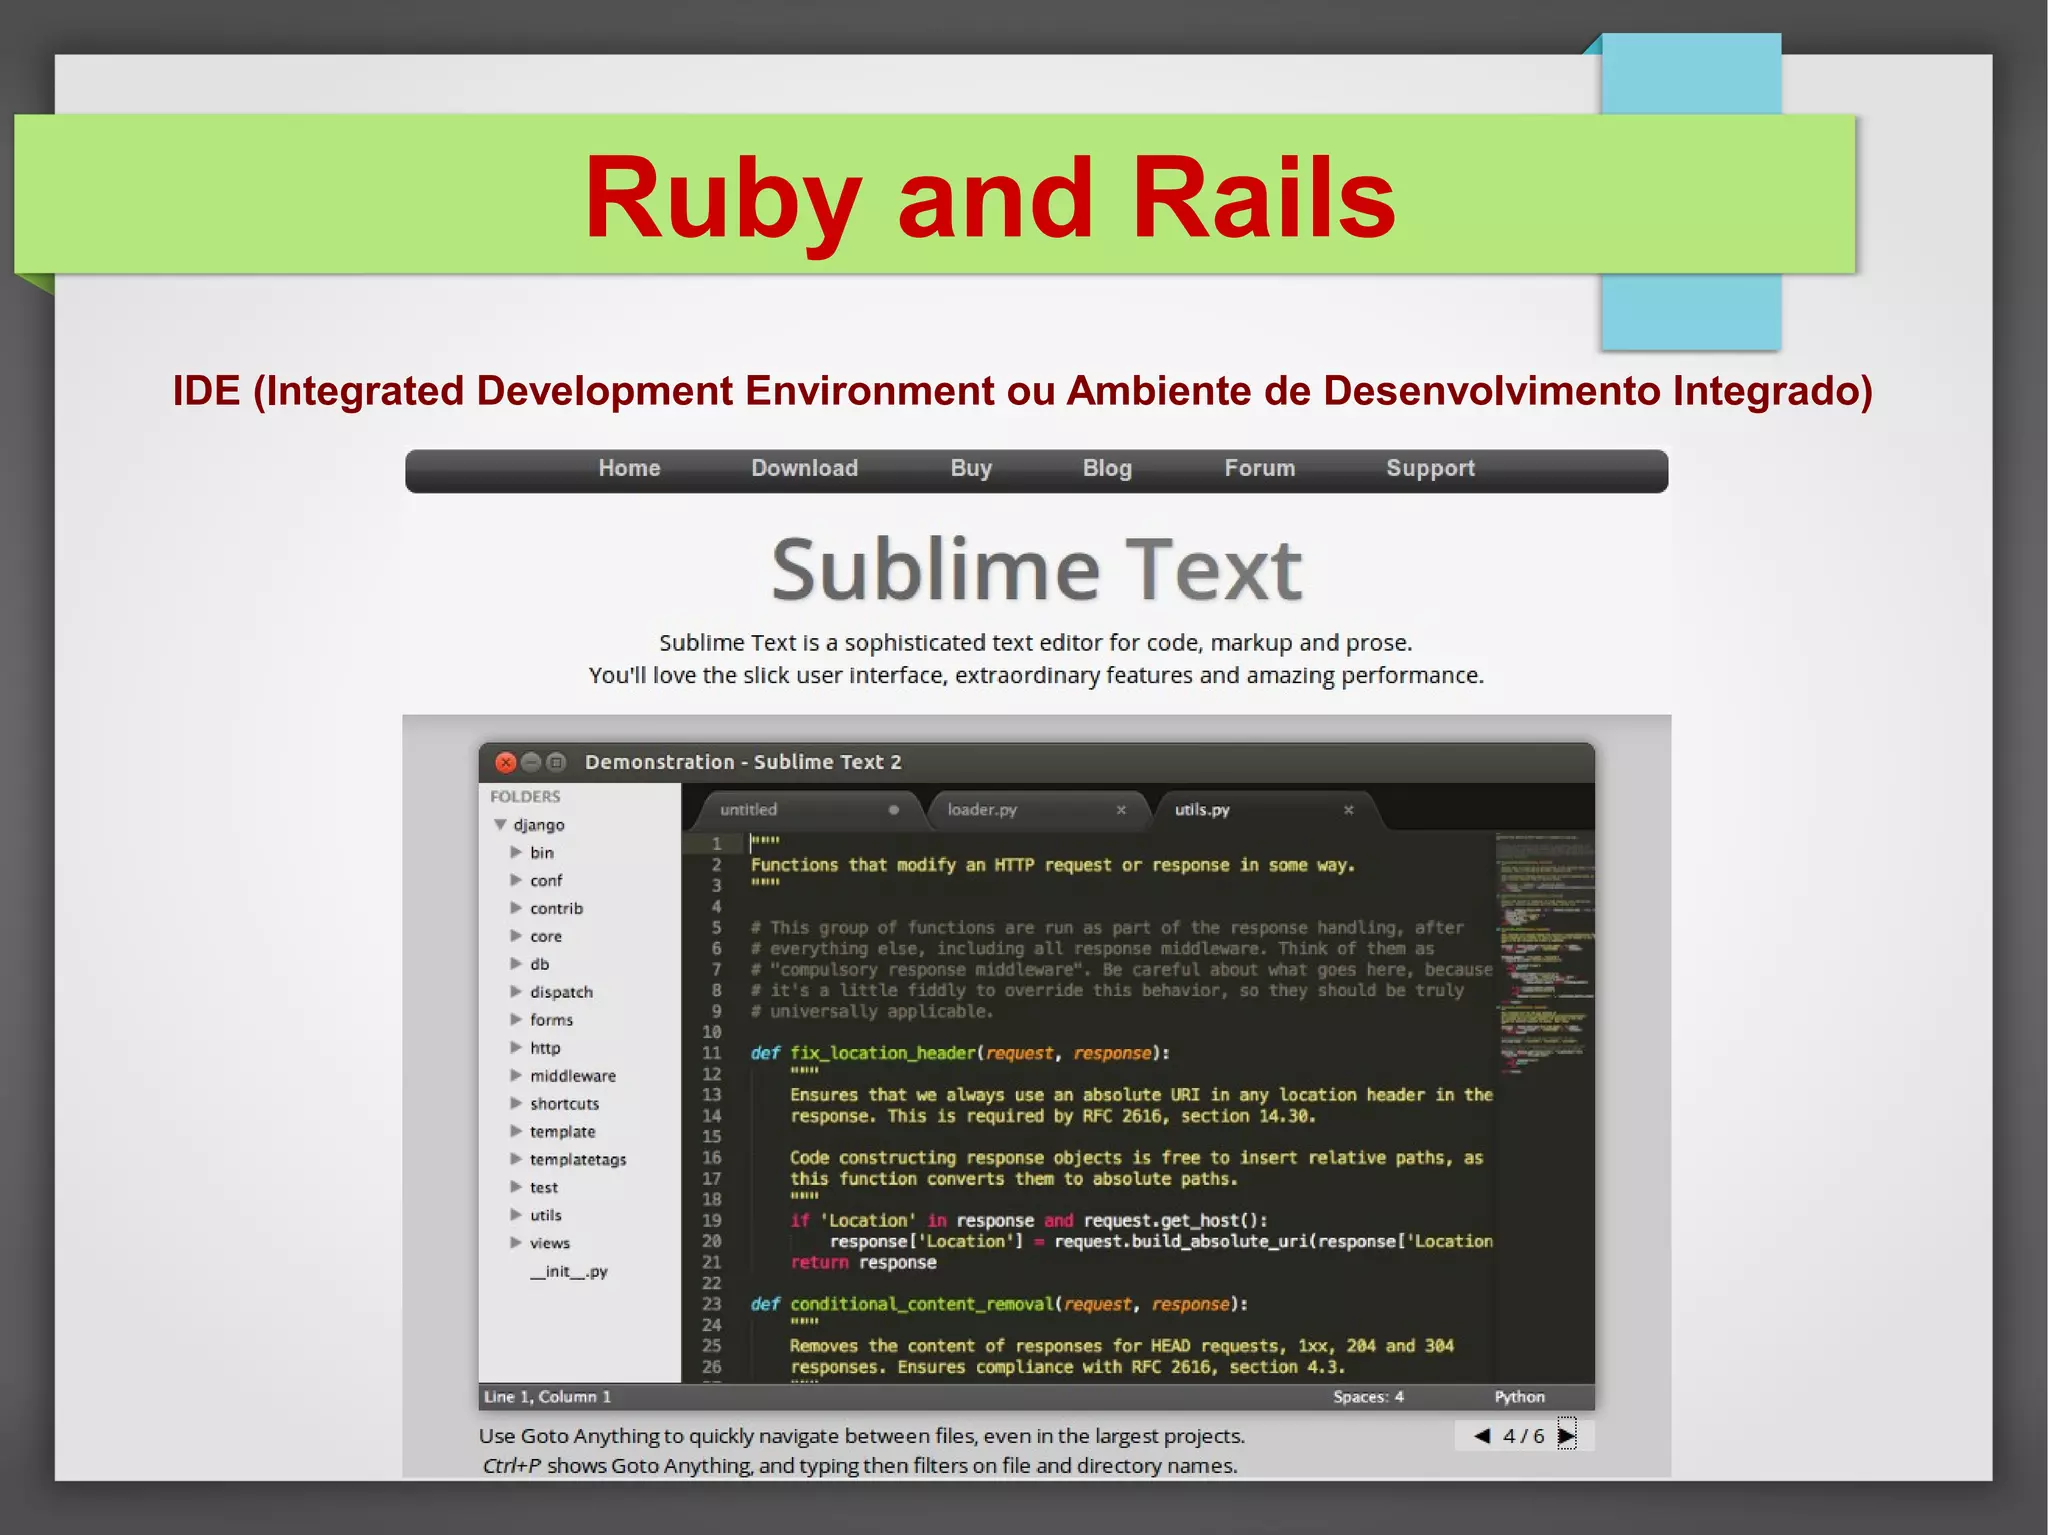Close the loader.py tab with its x

(1121, 810)
